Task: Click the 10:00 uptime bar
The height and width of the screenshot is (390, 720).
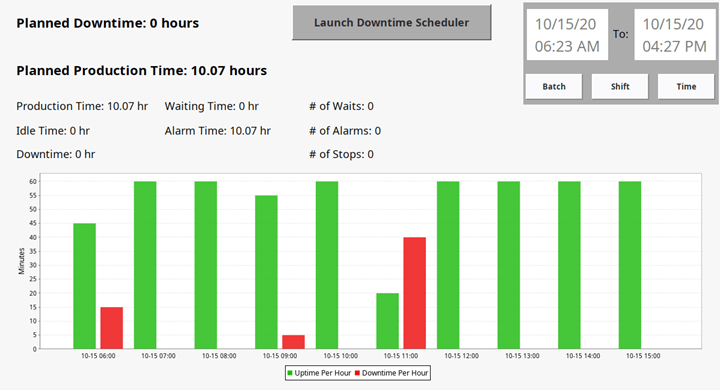Action: [x=327, y=265]
